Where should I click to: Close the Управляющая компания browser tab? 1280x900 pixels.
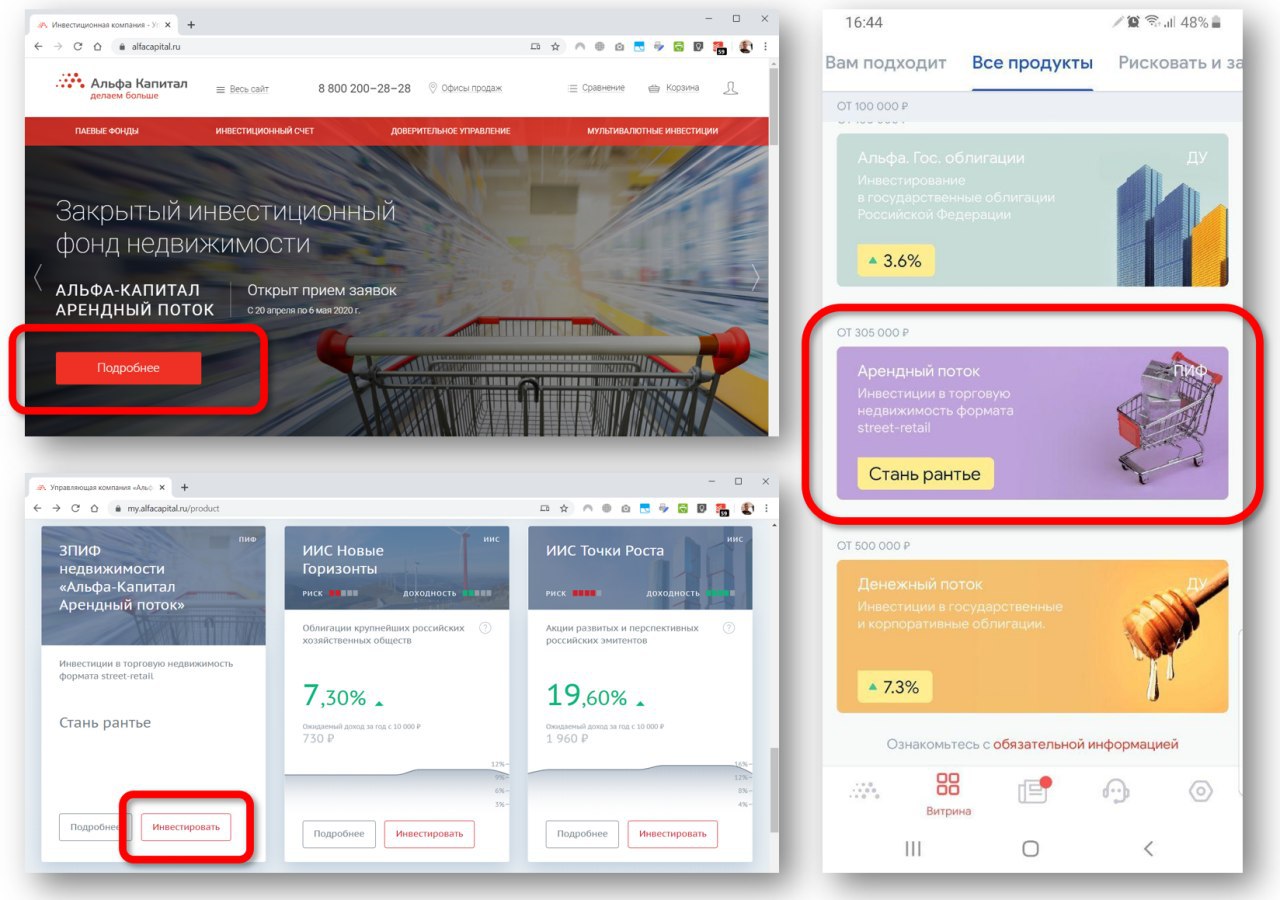tap(163, 487)
